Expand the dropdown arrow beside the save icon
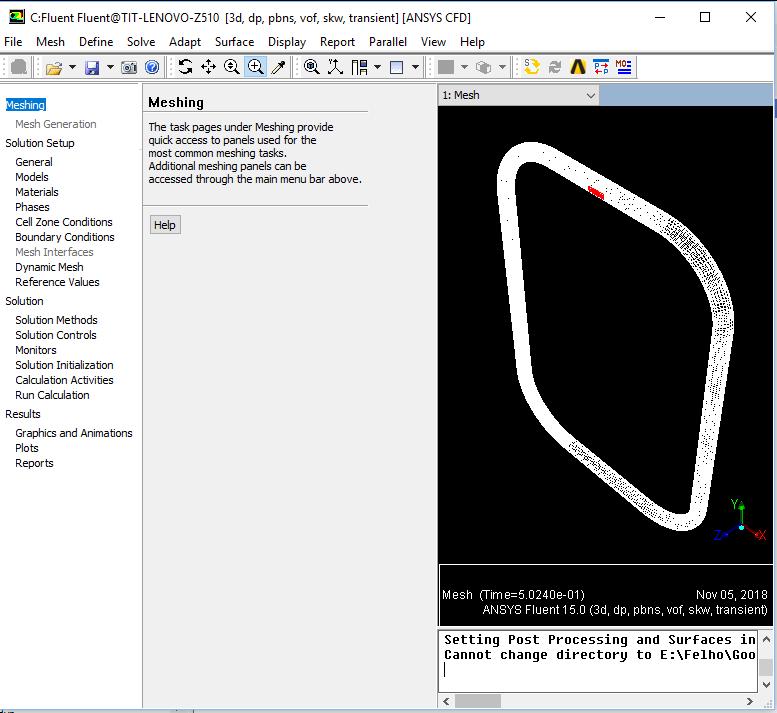777x713 pixels. pos(110,67)
